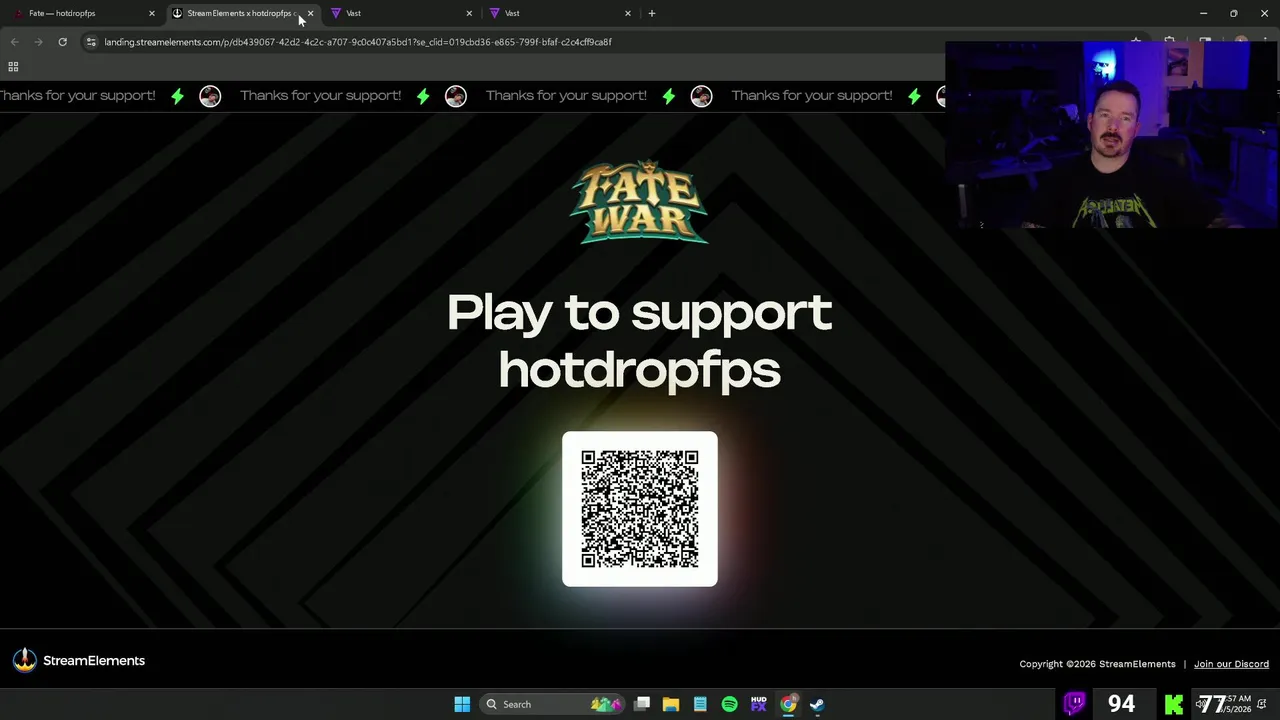The height and width of the screenshot is (720, 1280).
Task: Open a new browser tab
Action: coord(652,13)
